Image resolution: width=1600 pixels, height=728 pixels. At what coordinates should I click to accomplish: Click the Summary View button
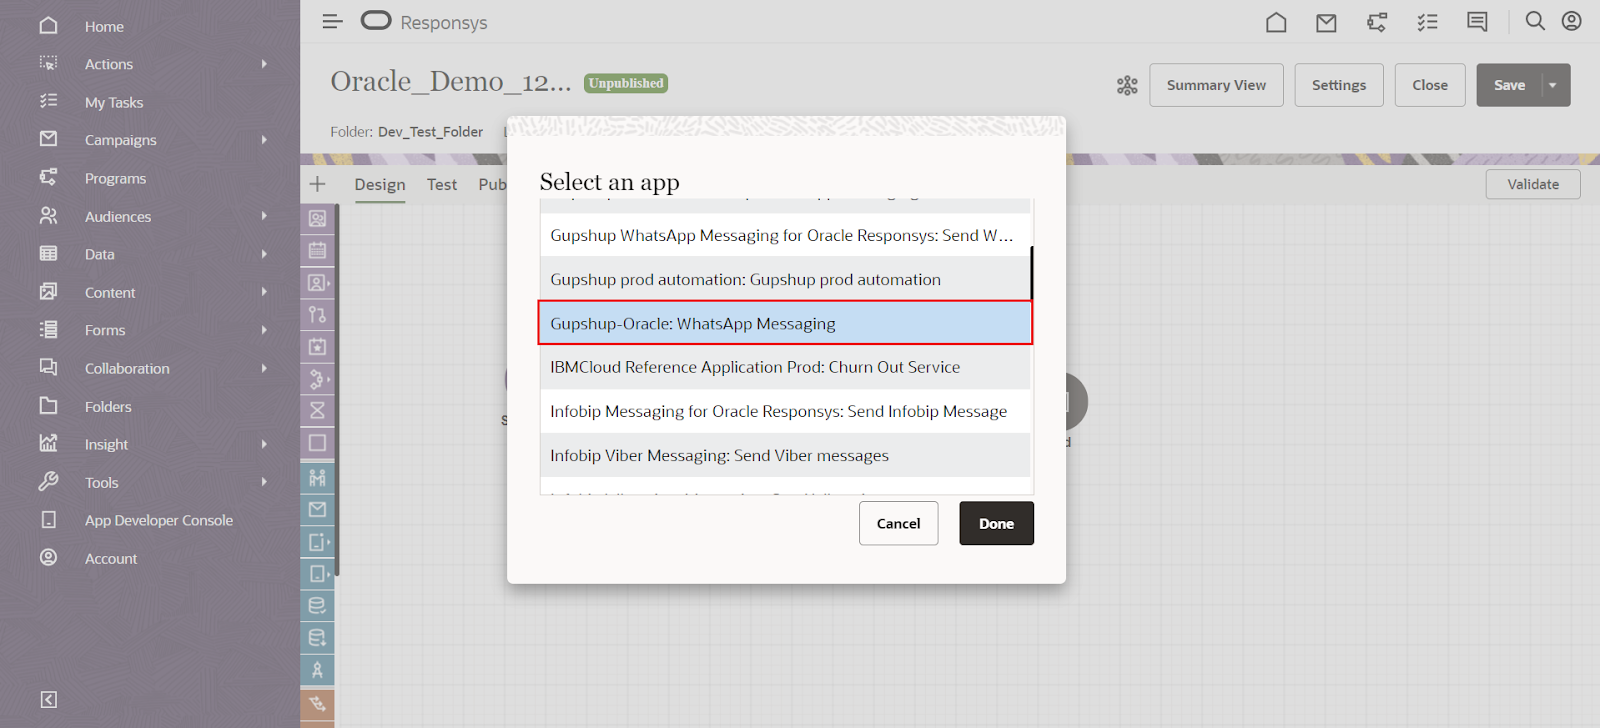point(1216,85)
